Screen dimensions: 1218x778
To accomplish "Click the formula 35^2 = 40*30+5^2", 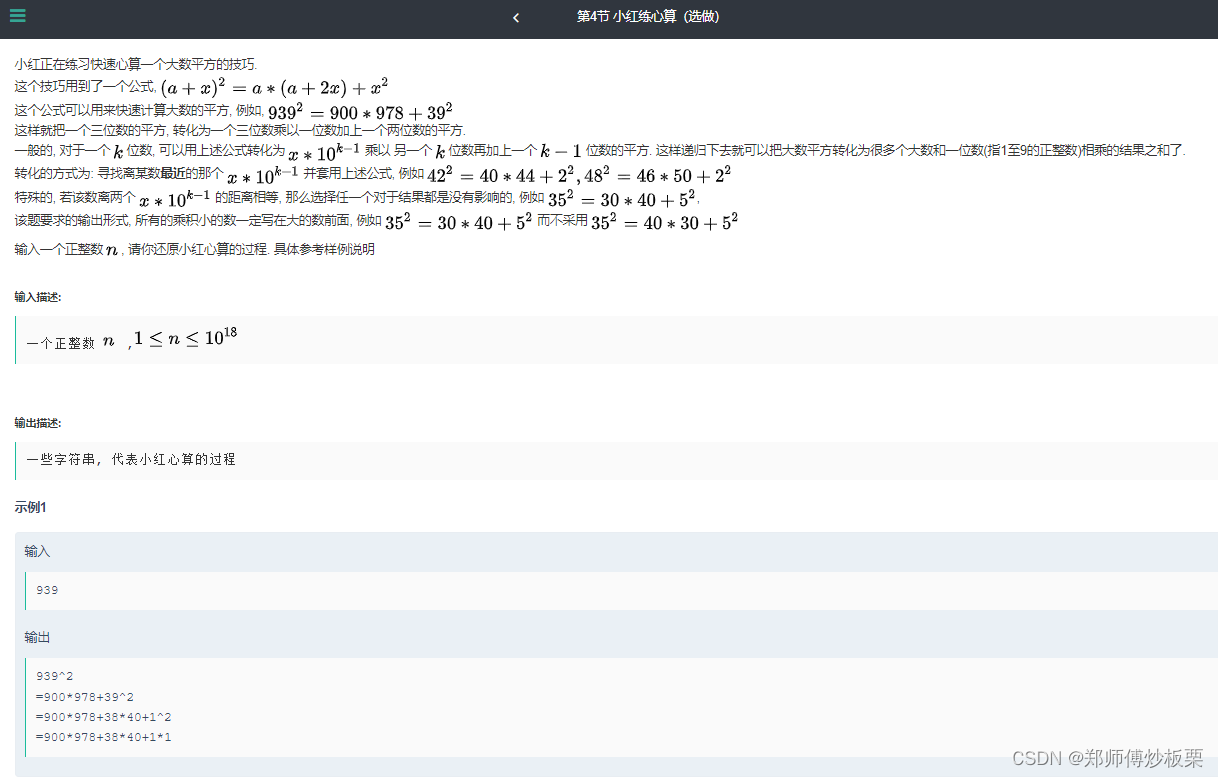I will point(664,221).
